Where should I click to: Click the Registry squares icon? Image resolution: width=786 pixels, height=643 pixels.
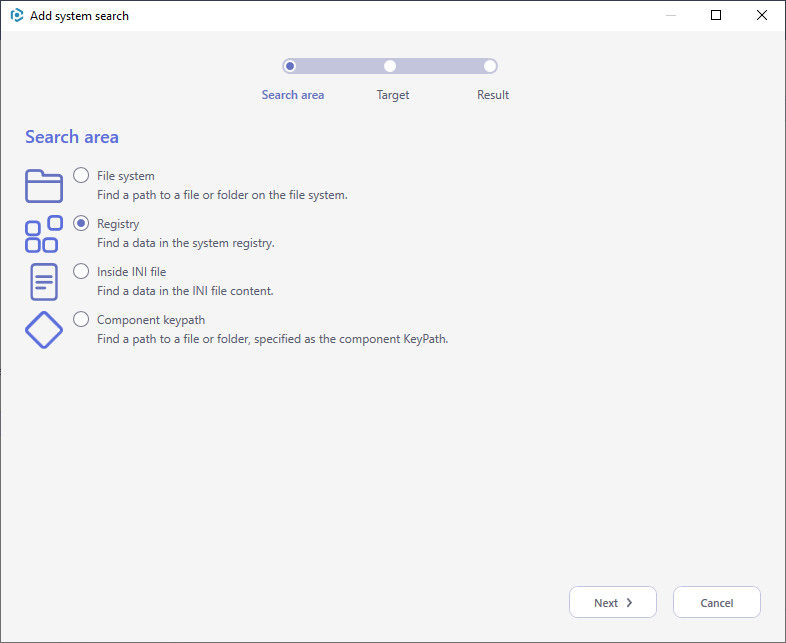[44, 234]
